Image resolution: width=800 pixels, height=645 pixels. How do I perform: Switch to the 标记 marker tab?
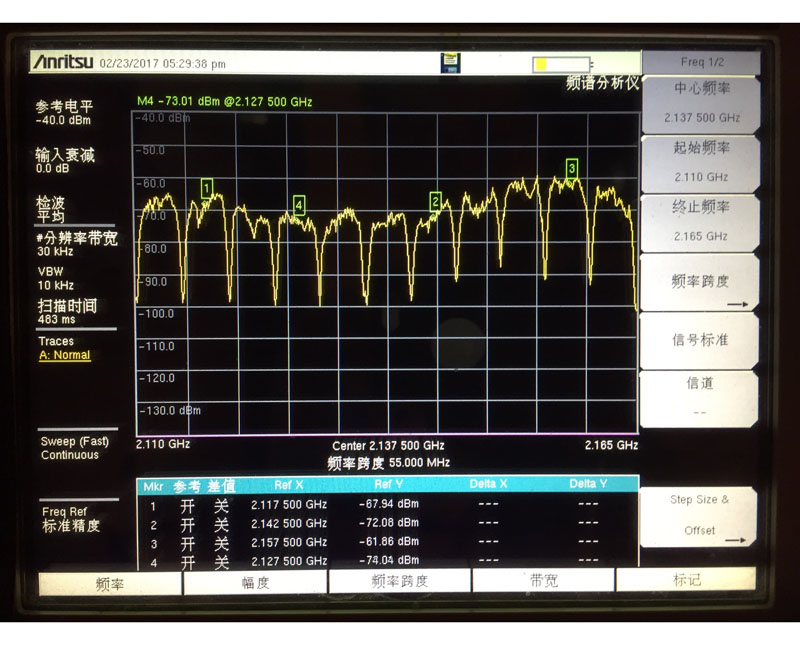pos(686,580)
